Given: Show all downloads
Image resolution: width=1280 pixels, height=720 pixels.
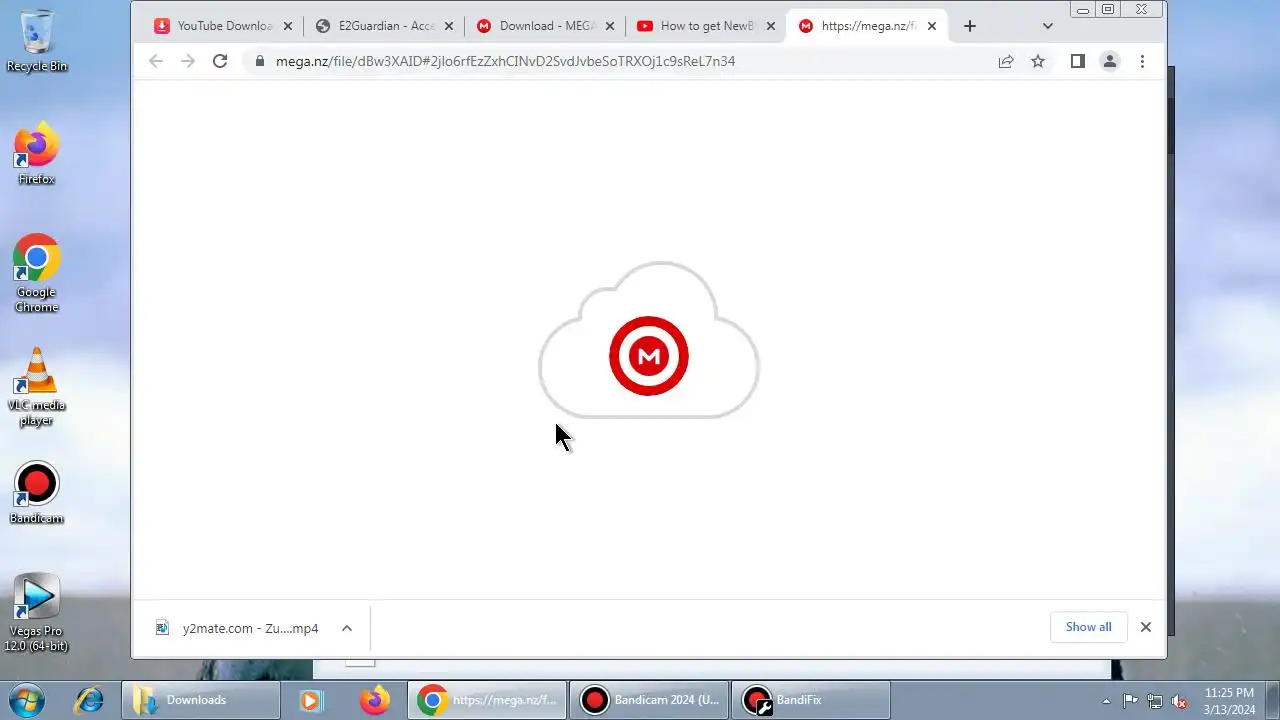Looking at the screenshot, I should [x=1088, y=627].
